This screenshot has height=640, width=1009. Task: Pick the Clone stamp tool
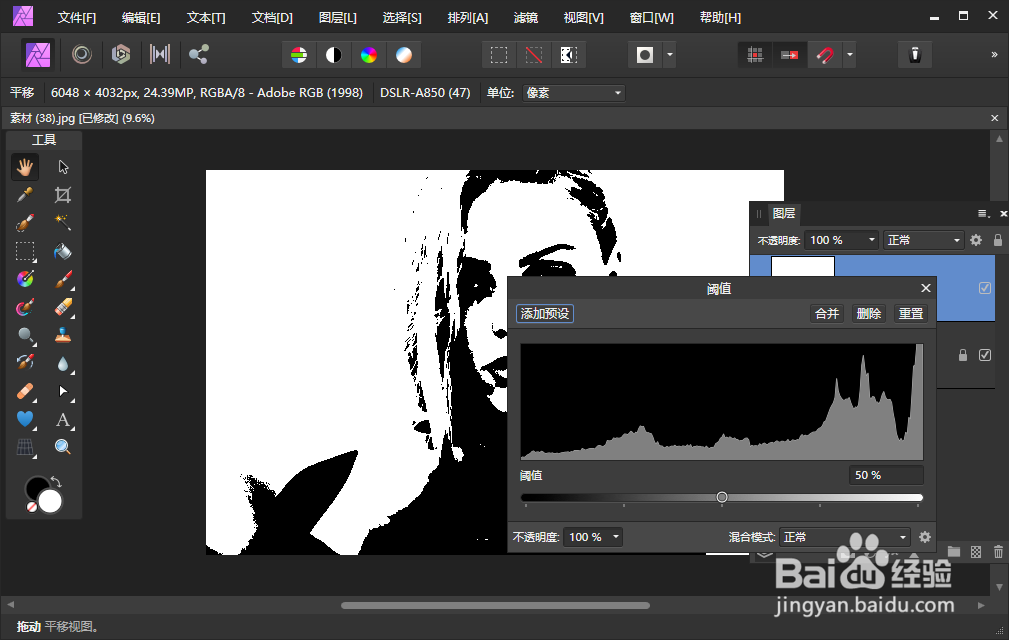click(63, 335)
